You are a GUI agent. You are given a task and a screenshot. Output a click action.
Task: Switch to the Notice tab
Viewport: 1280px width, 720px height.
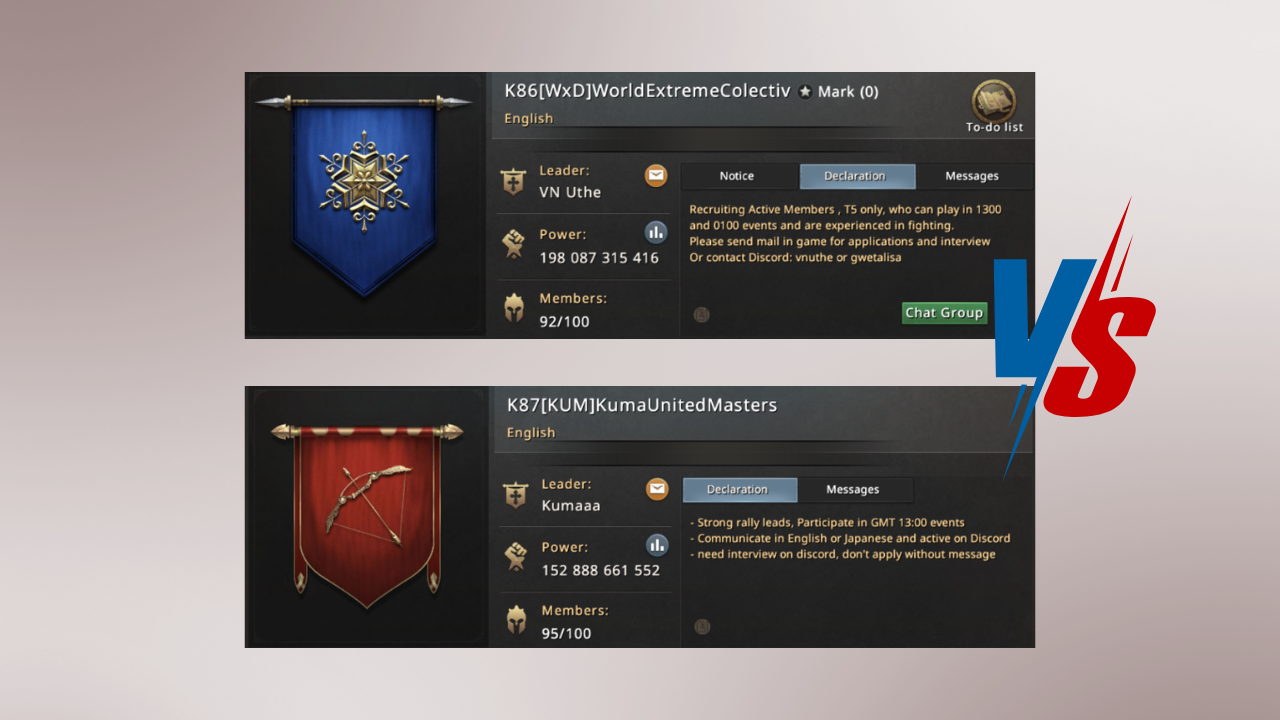pos(737,176)
